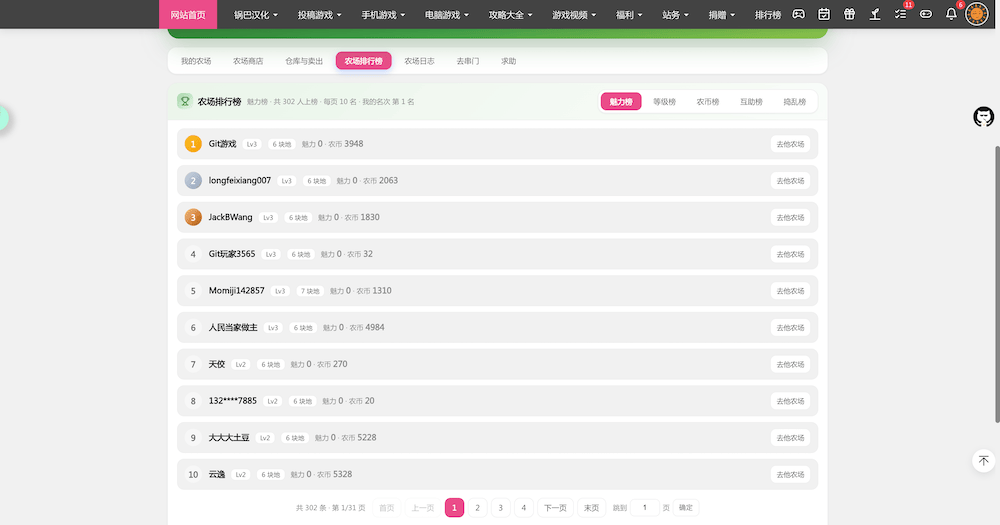Switch to the 农币榜 ranking filter

tap(707, 101)
